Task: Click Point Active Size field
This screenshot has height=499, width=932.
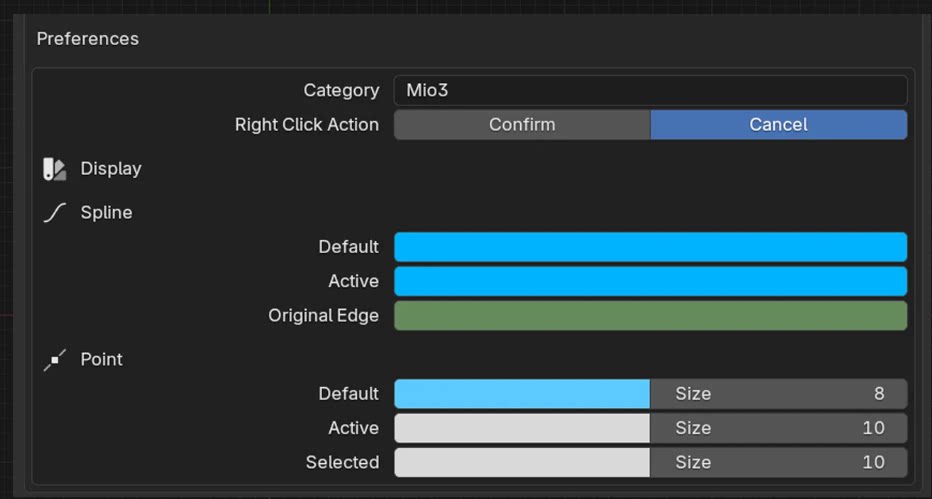Action: click(778, 428)
